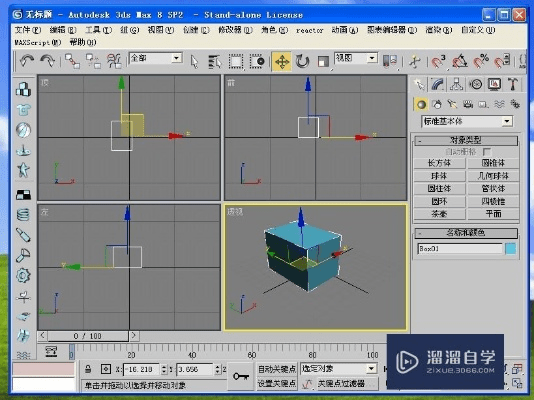534x400 pixels.
Task: Click reactor Create Motor gear icon
Action: click(x=23, y=275)
